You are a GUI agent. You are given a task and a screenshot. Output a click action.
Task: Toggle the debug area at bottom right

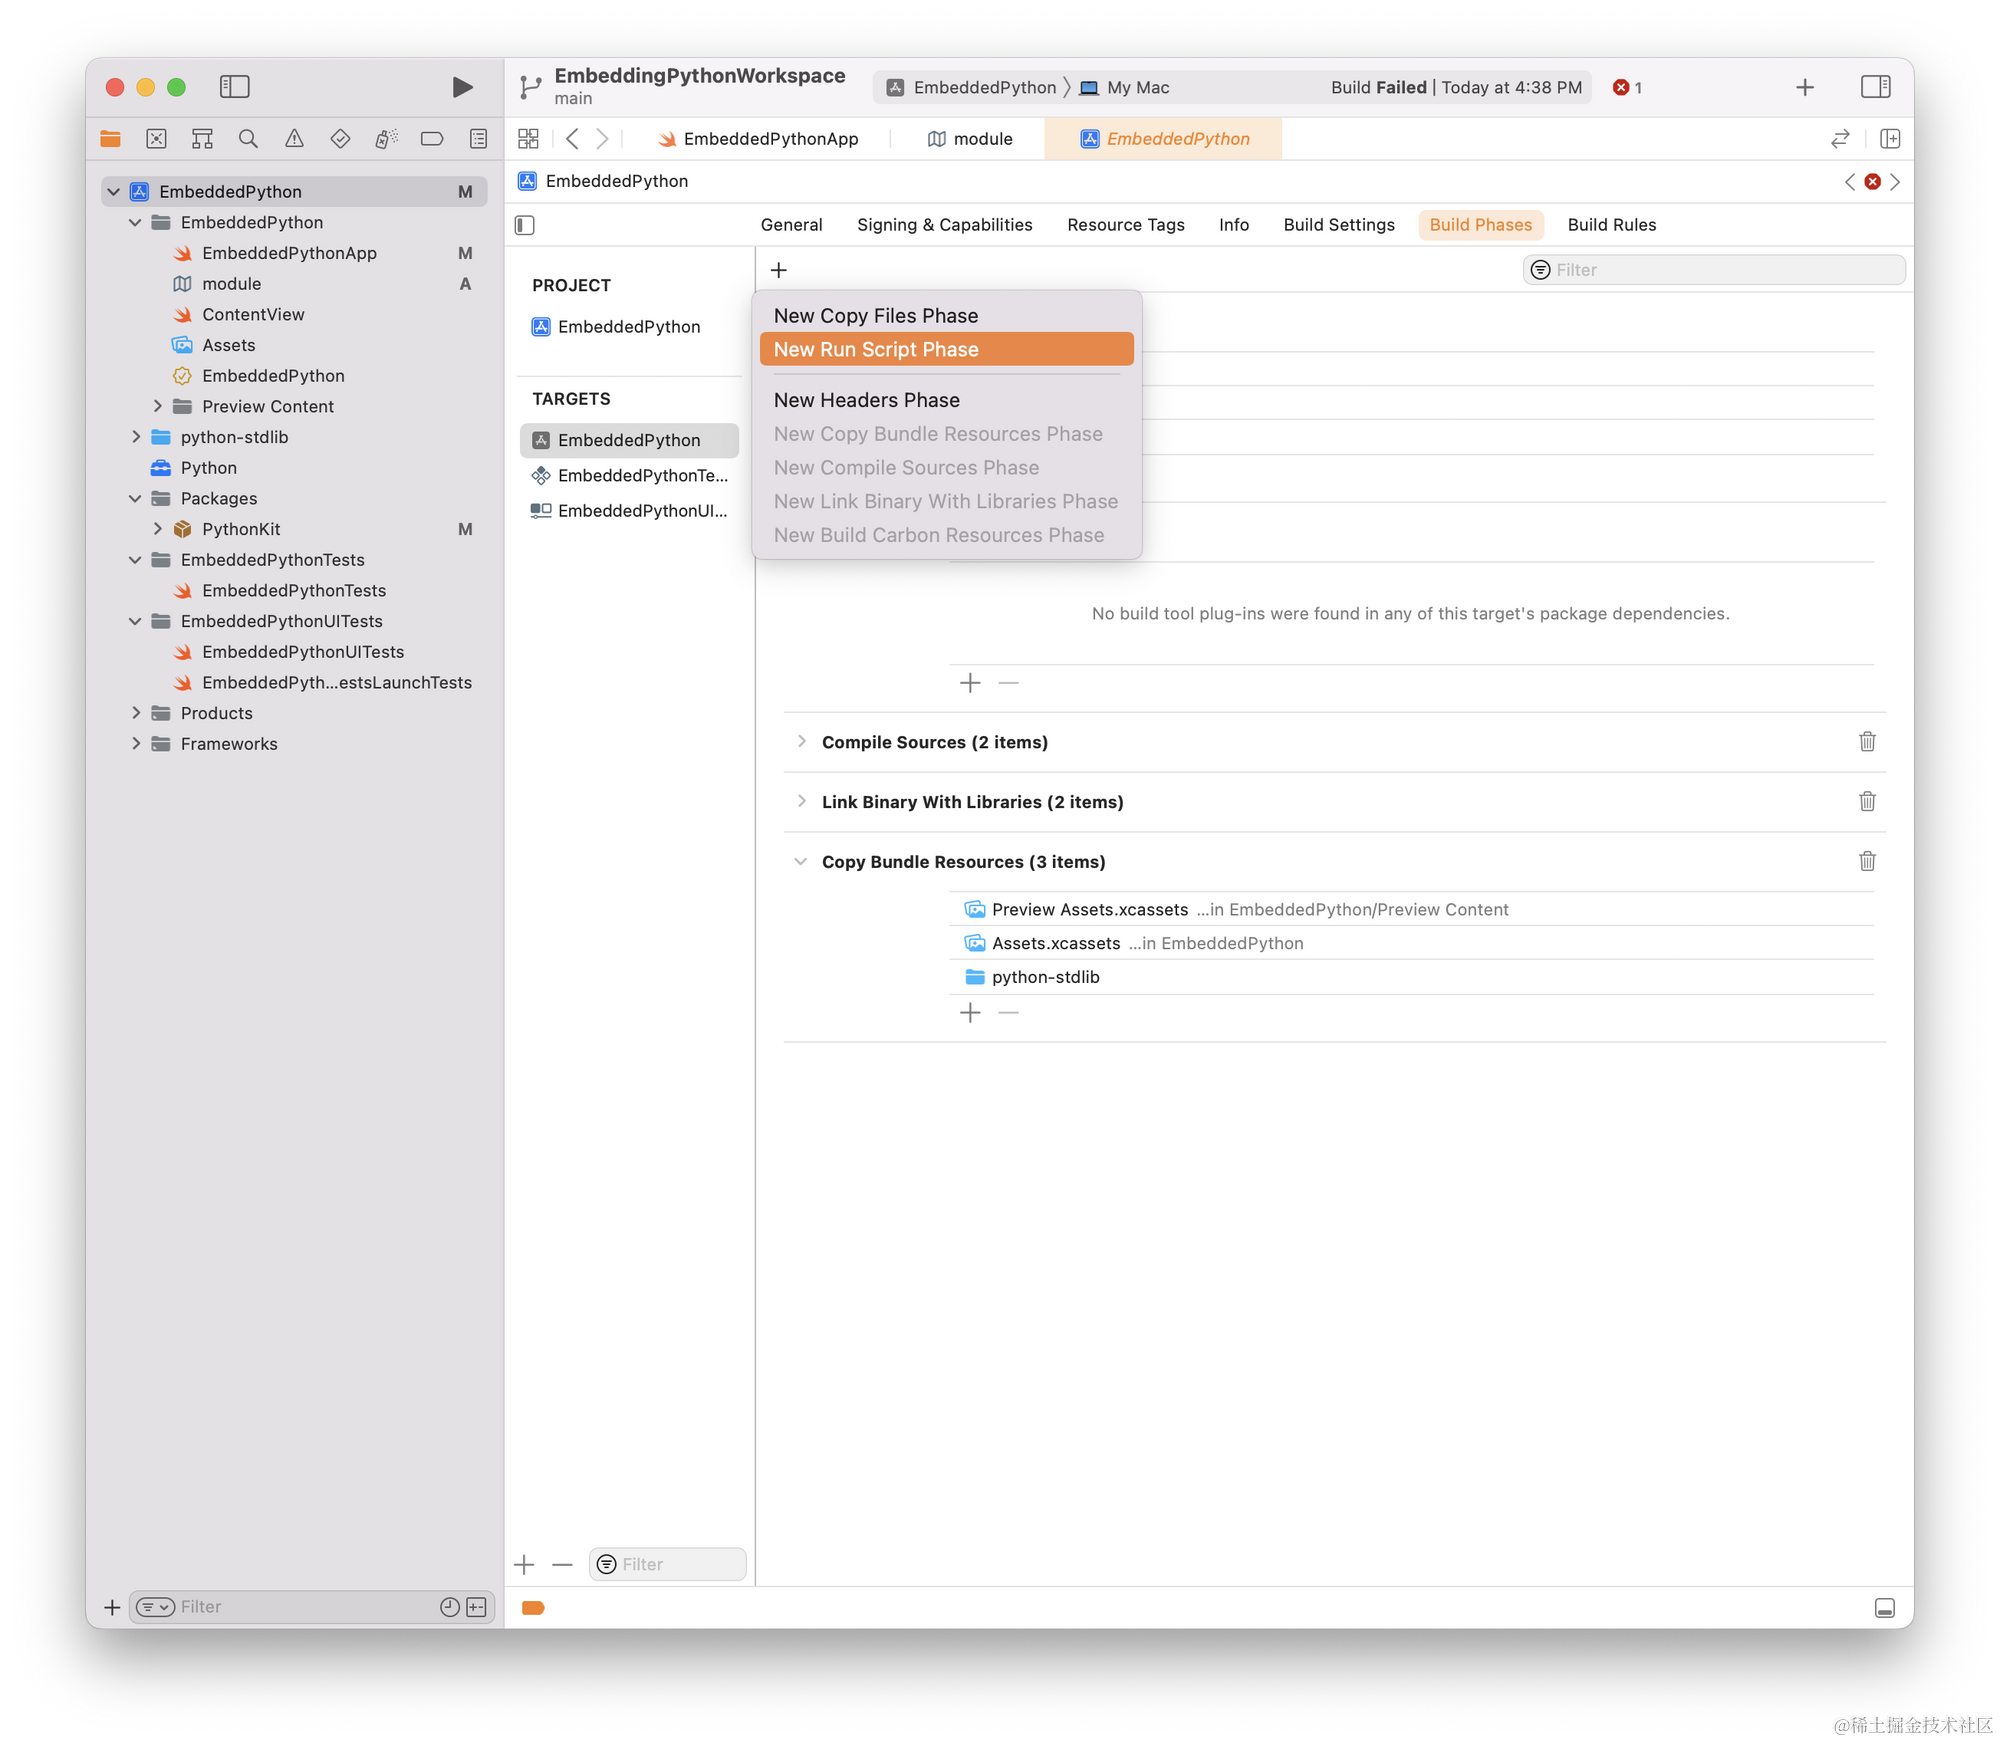pyautogui.click(x=1884, y=1608)
